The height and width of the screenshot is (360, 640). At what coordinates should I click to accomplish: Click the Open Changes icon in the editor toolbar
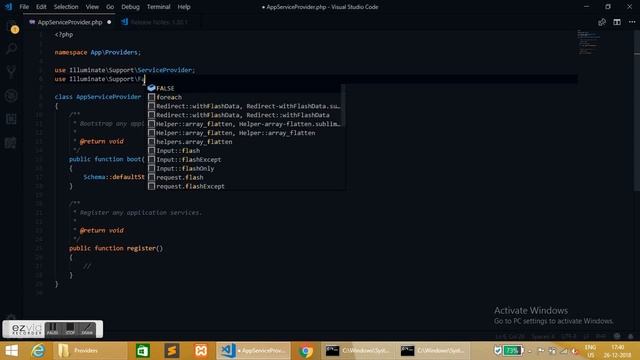click(x=602, y=22)
